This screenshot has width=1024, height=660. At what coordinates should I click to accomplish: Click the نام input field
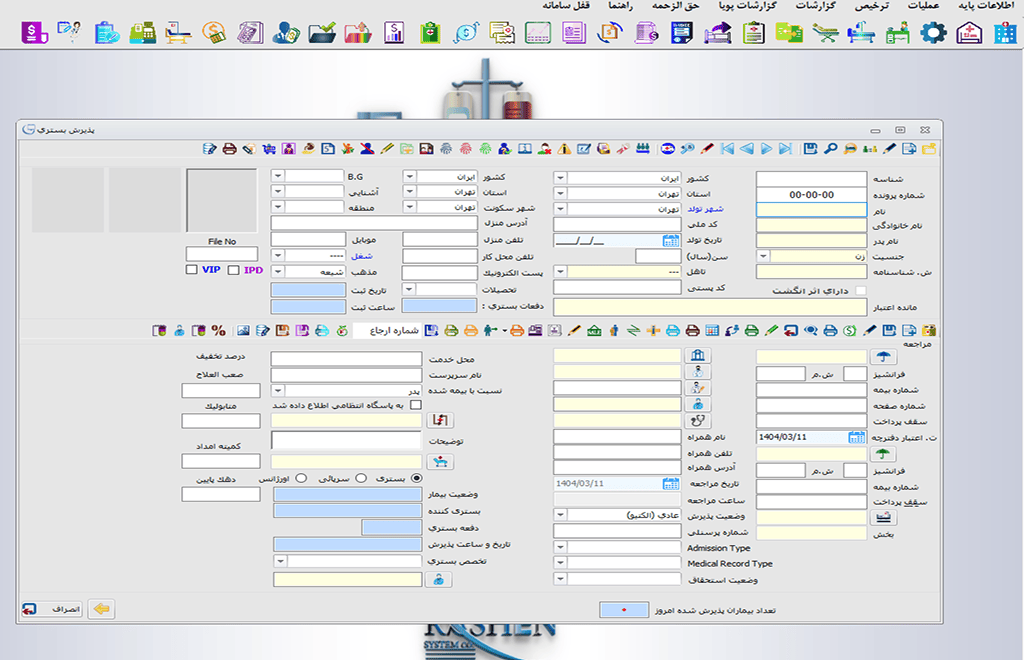(811, 210)
